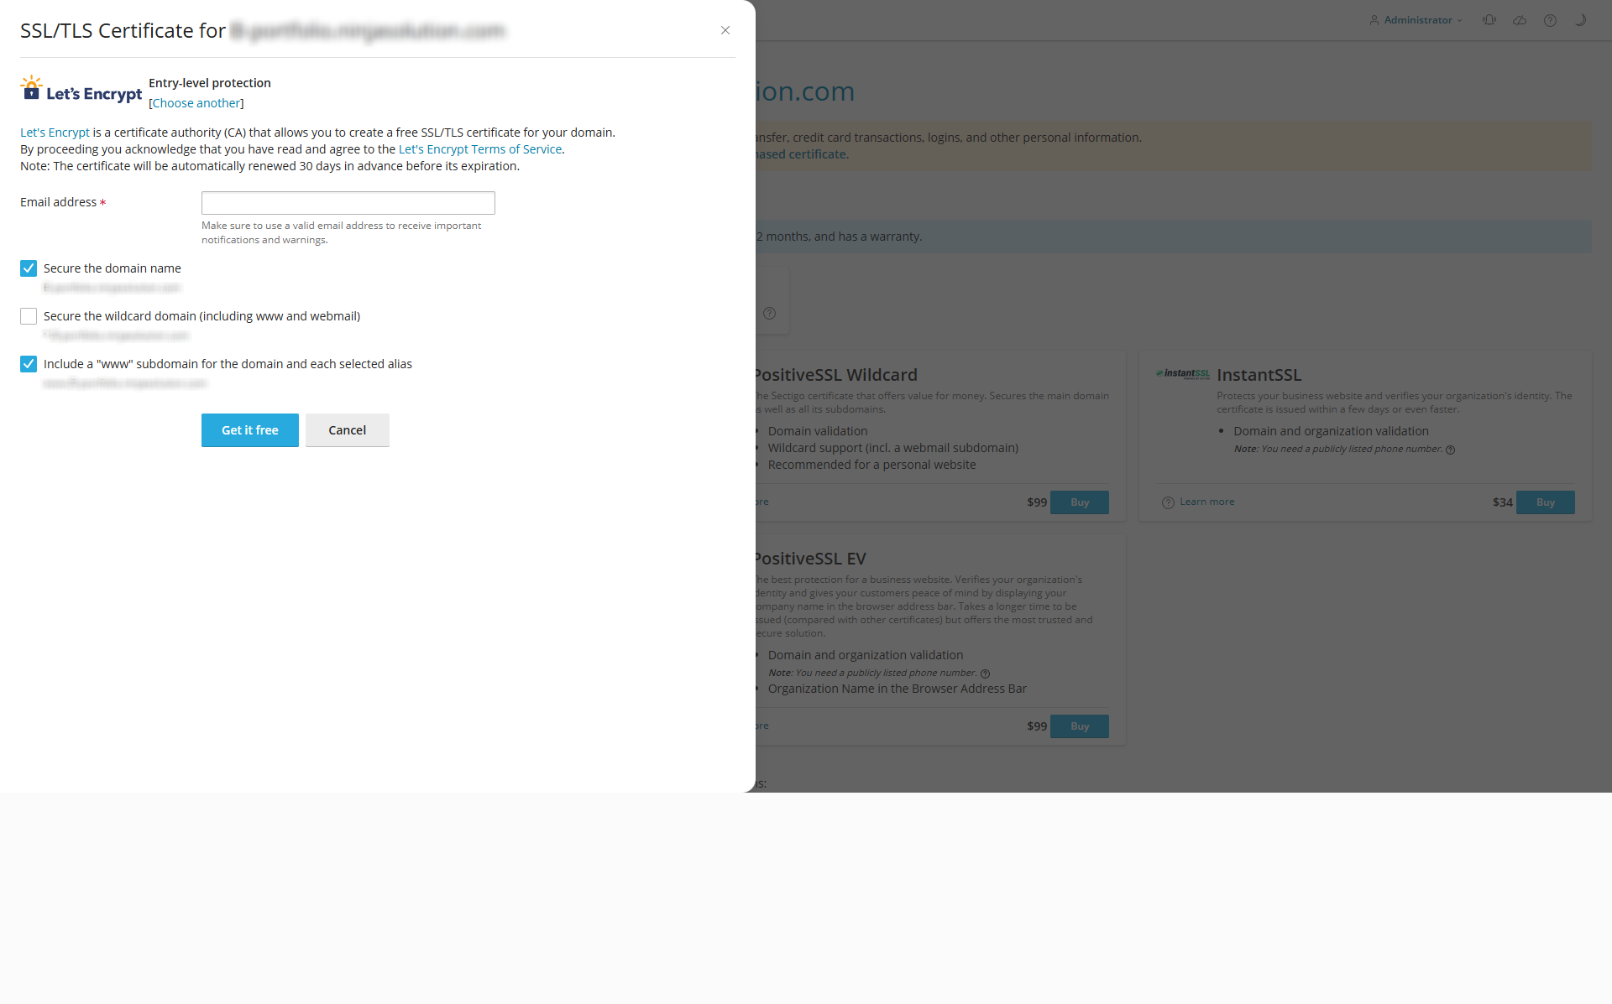Toggle dark mode moon icon

[1581, 20]
